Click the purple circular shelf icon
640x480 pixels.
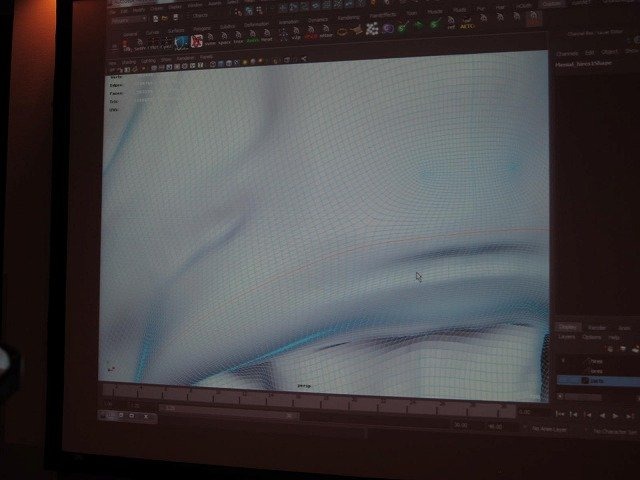click(x=388, y=28)
